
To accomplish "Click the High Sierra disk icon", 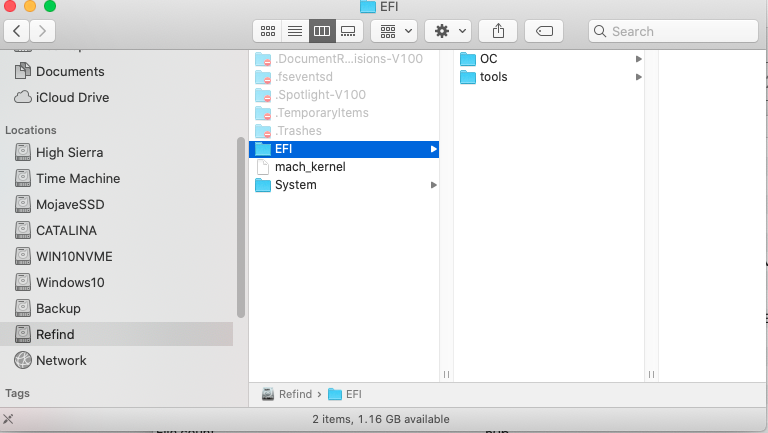I will (23, 152).
